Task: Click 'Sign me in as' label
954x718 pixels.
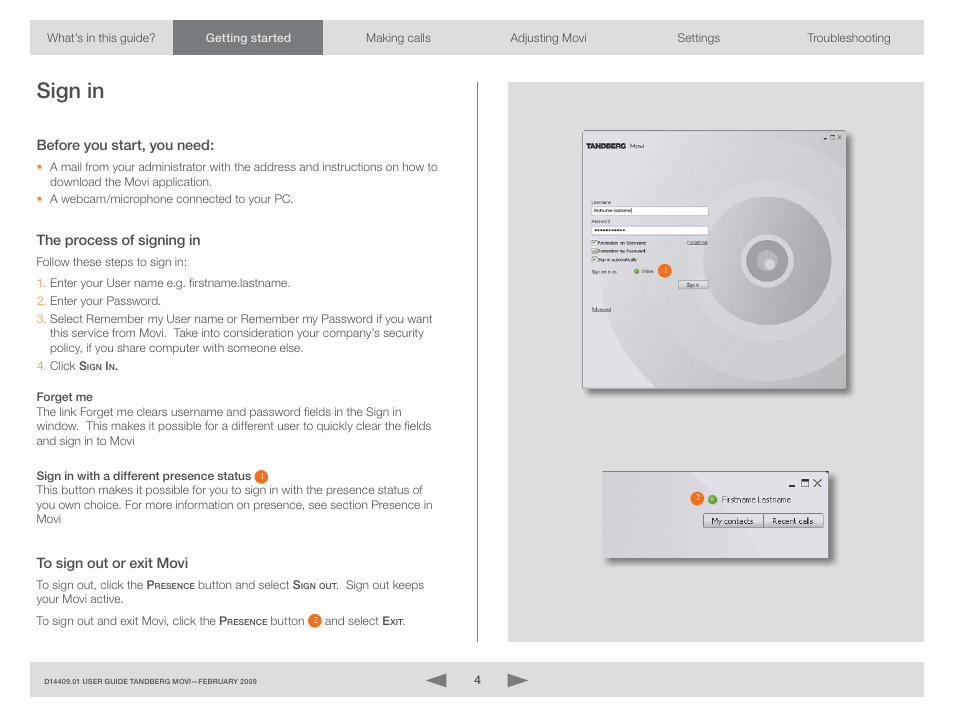Action: pos(604,272)
